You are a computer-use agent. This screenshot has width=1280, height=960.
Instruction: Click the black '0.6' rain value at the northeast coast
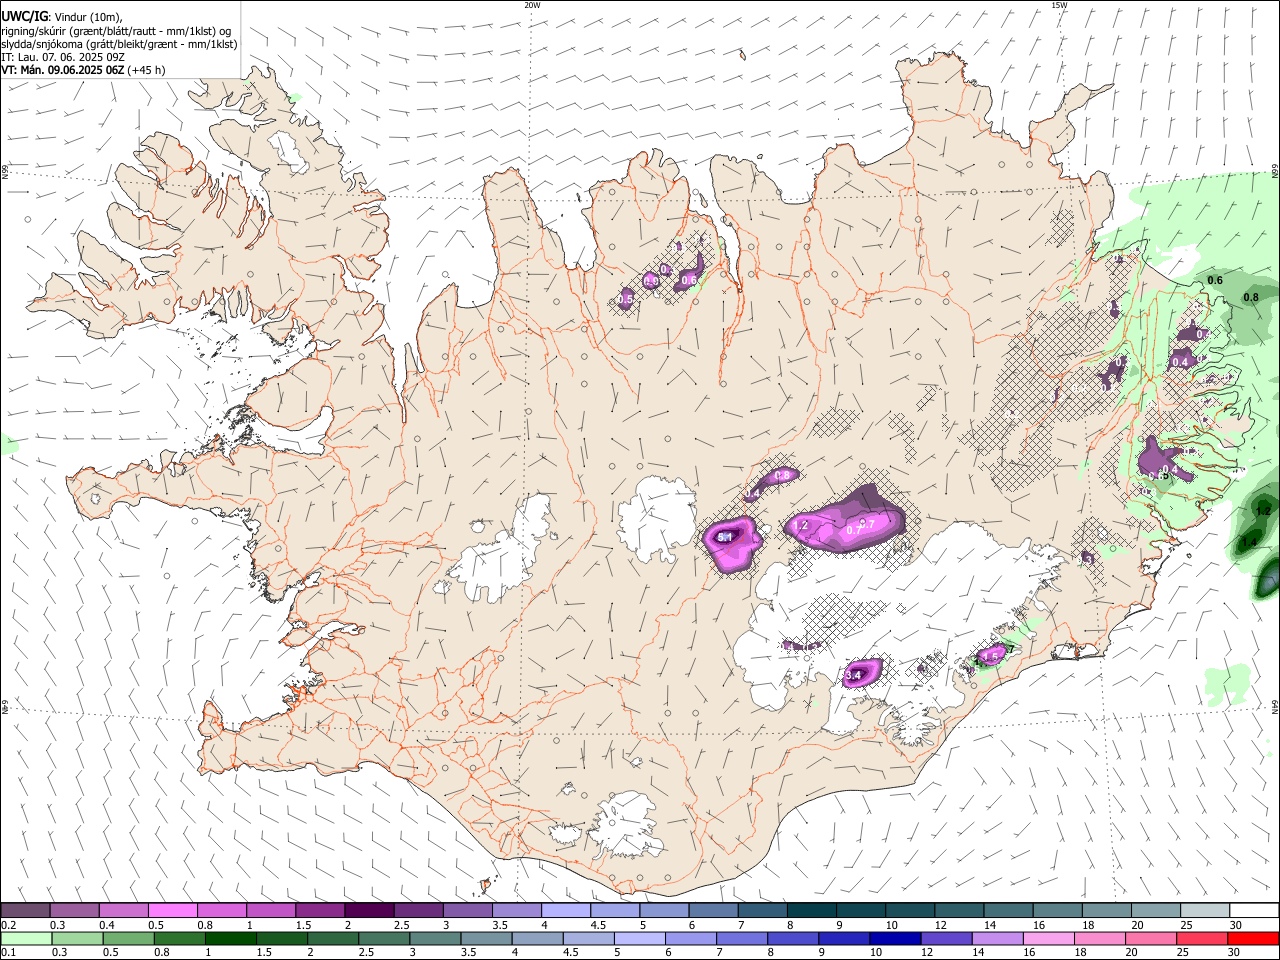(x=1215, y=281)
